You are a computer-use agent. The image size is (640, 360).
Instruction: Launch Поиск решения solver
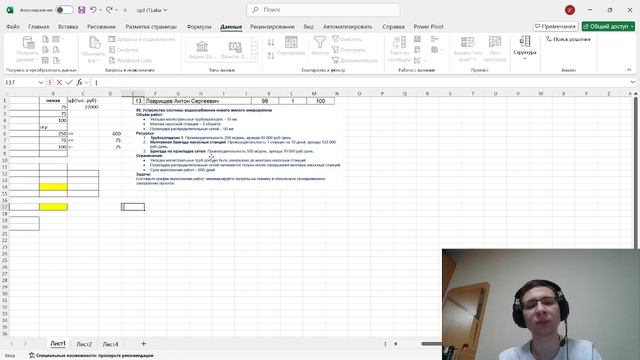pos(568,39)
